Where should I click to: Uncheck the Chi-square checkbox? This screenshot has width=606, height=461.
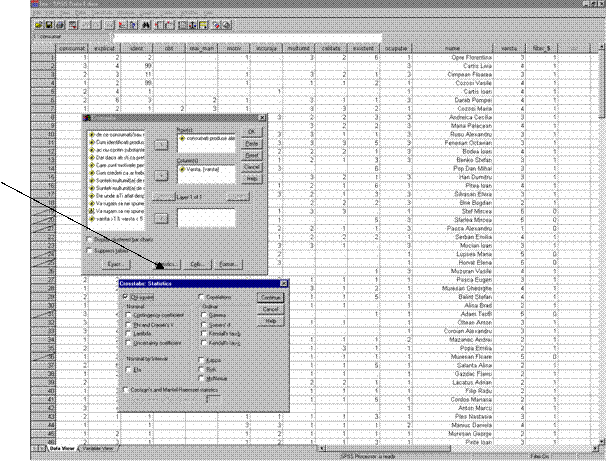pyautogui.click(x=126, y=297)
